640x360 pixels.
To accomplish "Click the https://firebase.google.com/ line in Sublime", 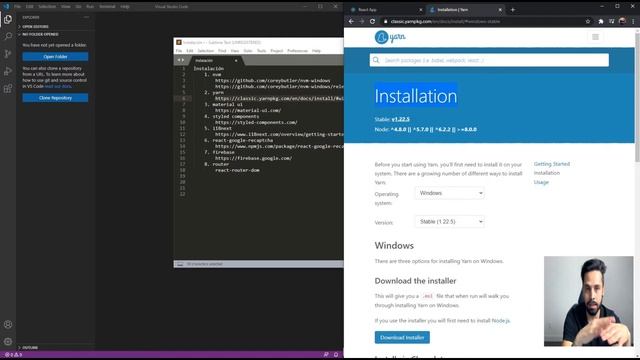I will pyautogui.click(x=253, y=158).
